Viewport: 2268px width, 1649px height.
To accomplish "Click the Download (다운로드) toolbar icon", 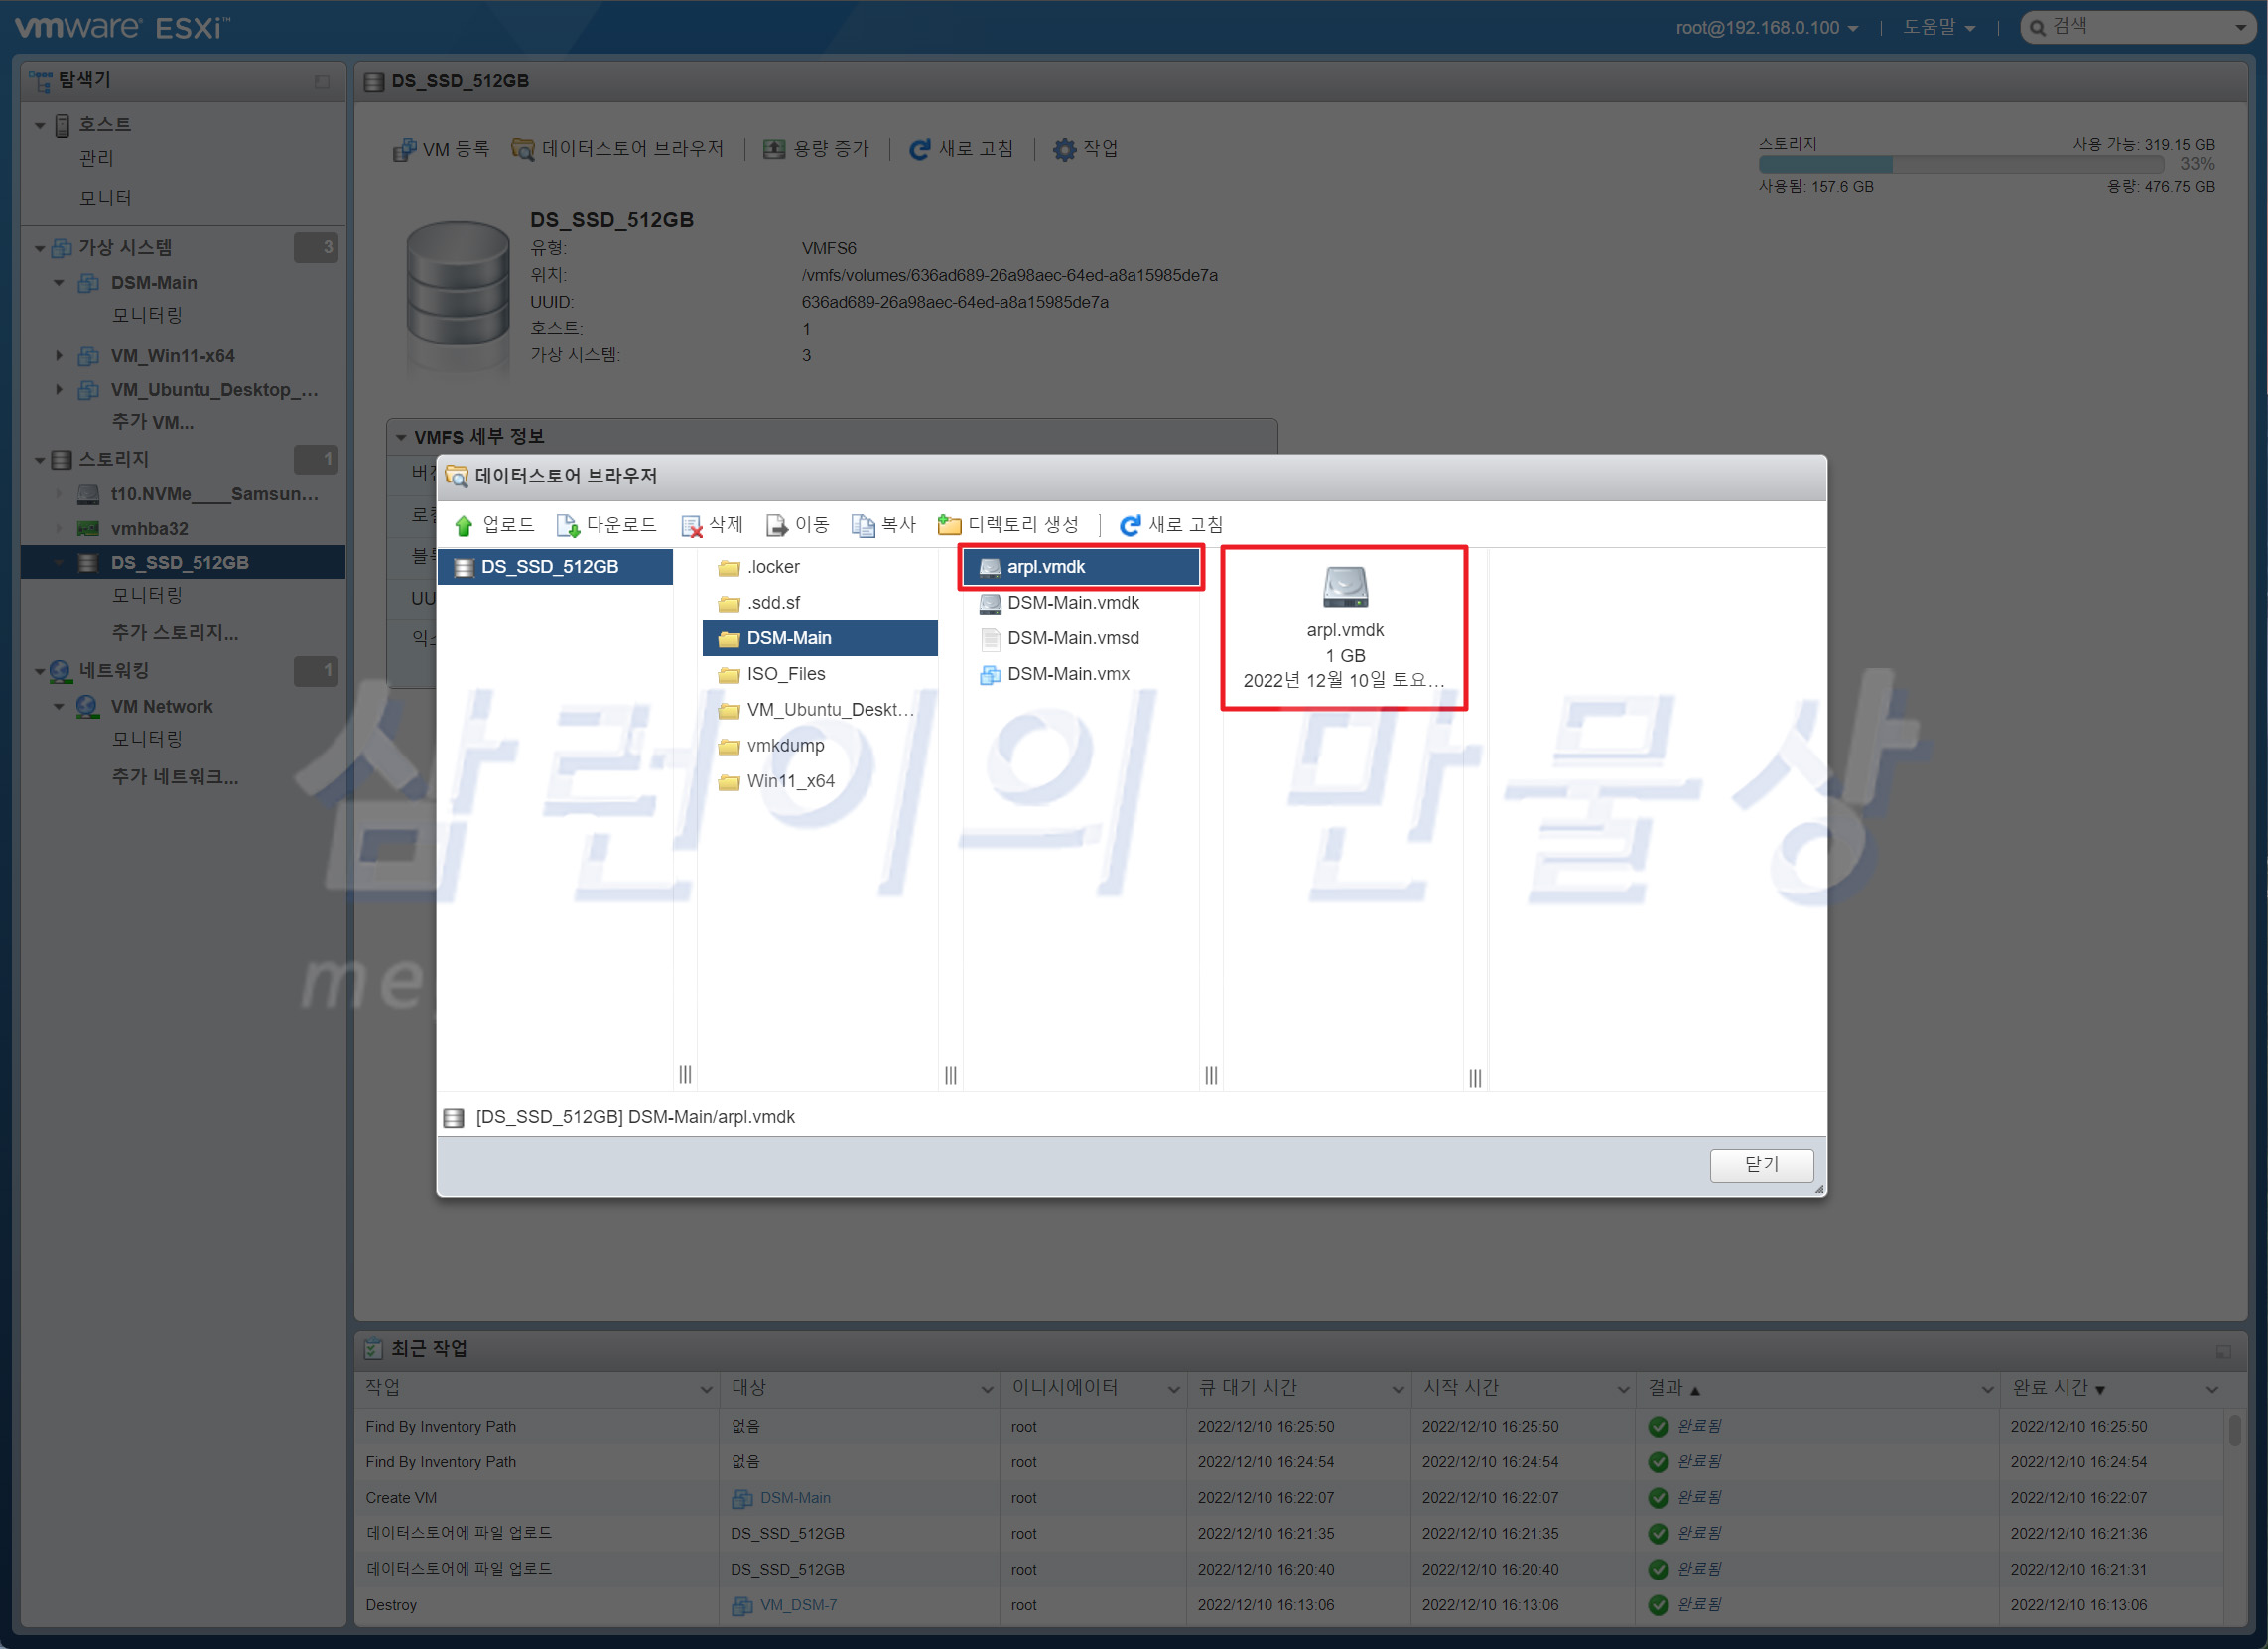I will click(x=568, y=525).
